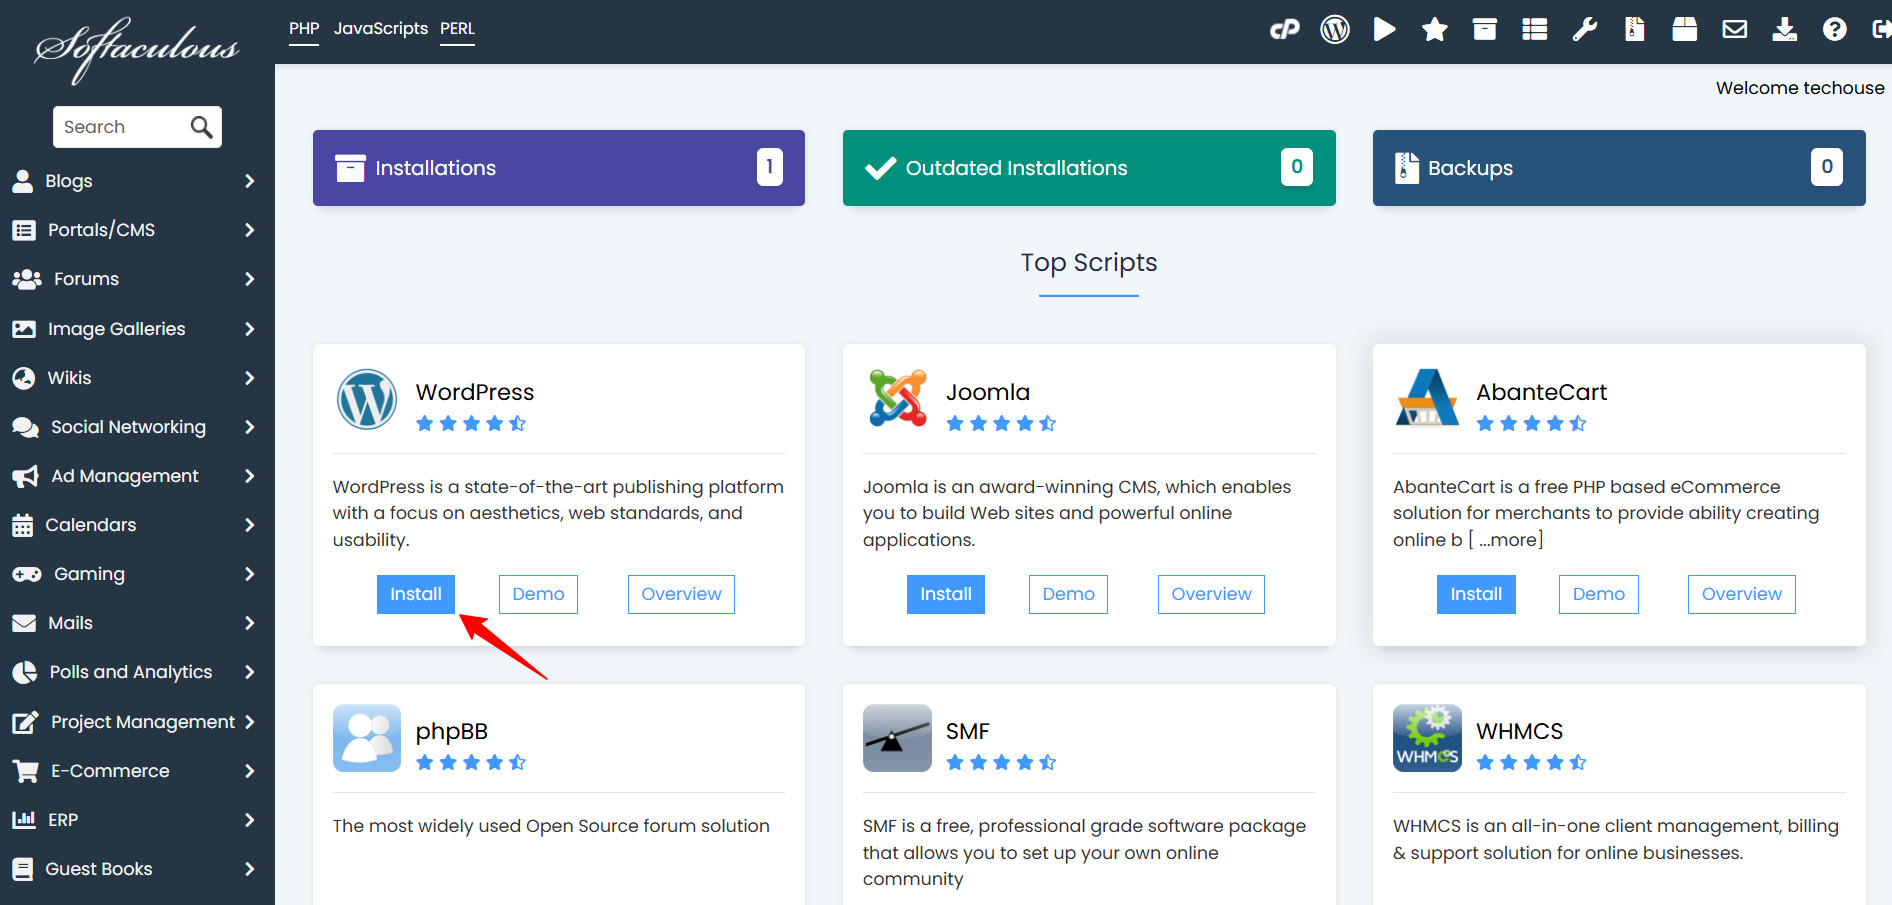Expand the Blogs category chevron
This screenshot has height=905, width=1892.
coord(249,181)
